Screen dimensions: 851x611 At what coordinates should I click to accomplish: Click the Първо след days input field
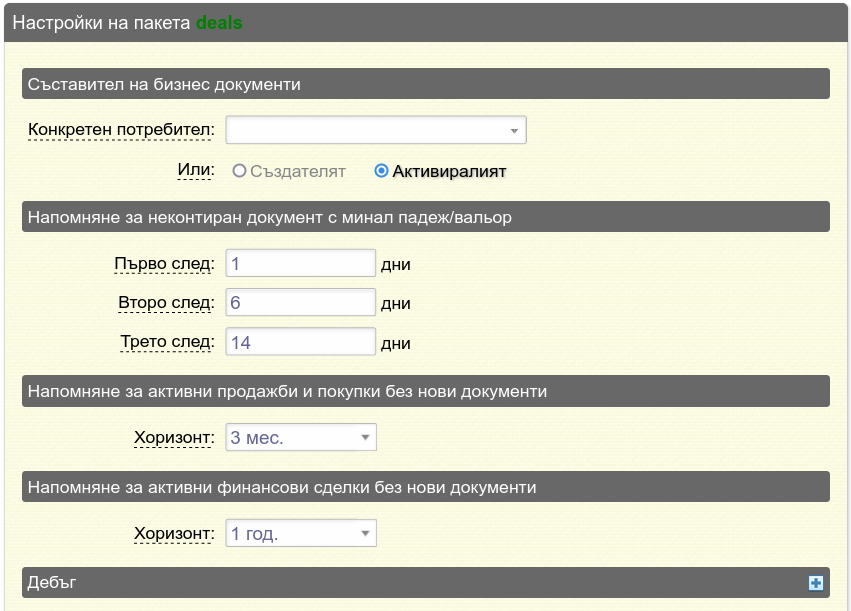pyautogui.click(x=301, y=263)
